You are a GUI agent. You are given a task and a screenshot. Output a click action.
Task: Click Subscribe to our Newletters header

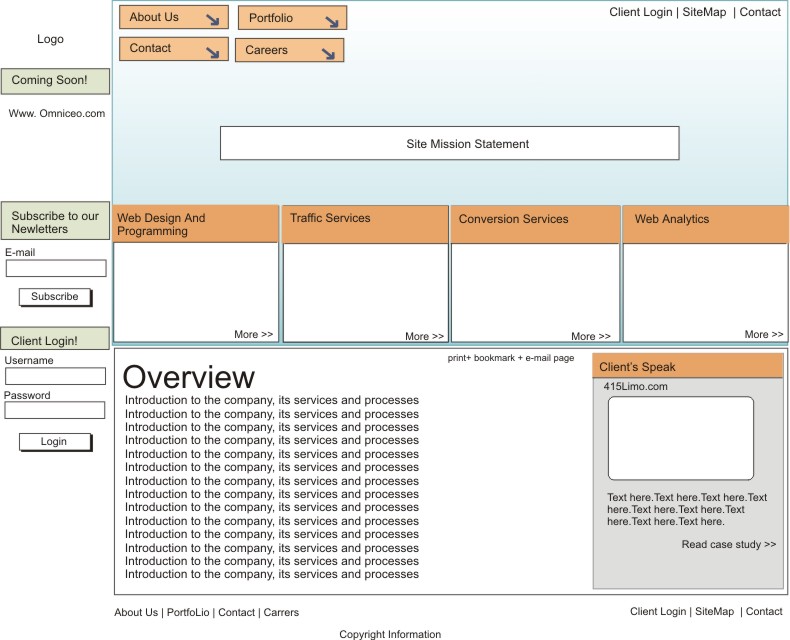55,221
